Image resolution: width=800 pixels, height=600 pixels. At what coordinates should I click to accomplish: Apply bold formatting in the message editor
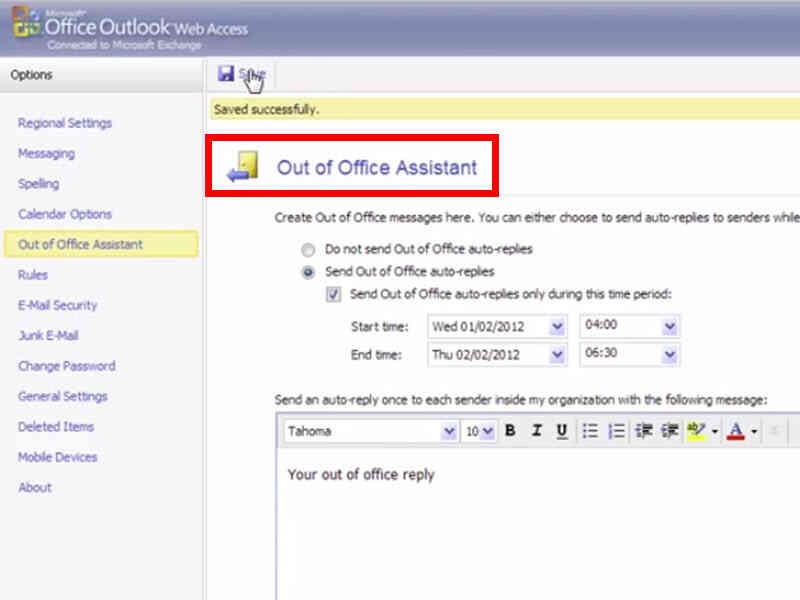click(510, 430)
